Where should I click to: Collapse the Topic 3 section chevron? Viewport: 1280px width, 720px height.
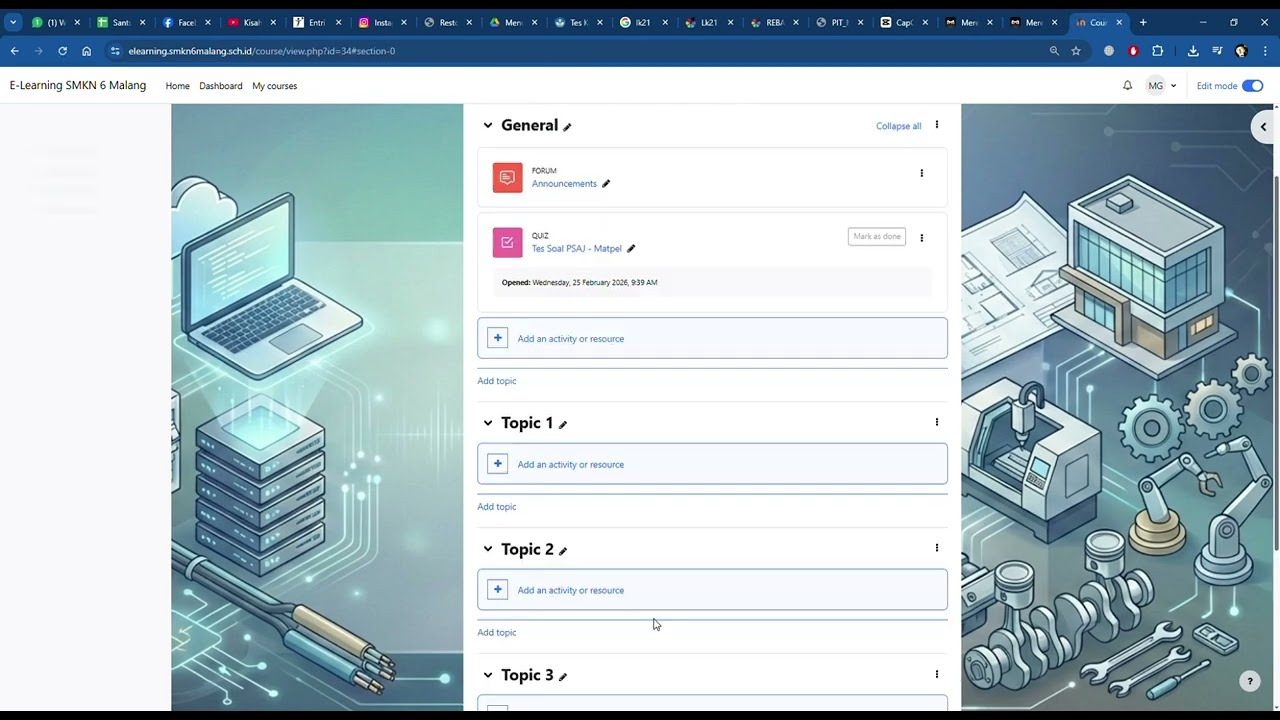[488, 675]
